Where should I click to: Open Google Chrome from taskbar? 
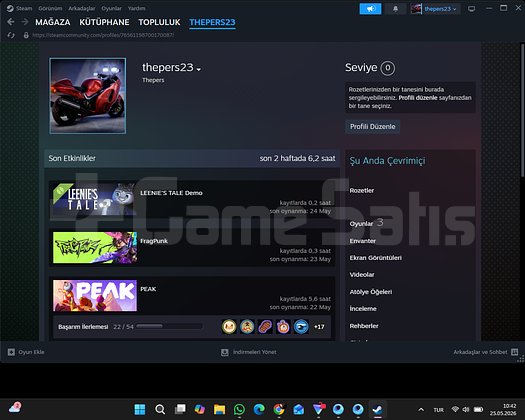tap(279, 409)
